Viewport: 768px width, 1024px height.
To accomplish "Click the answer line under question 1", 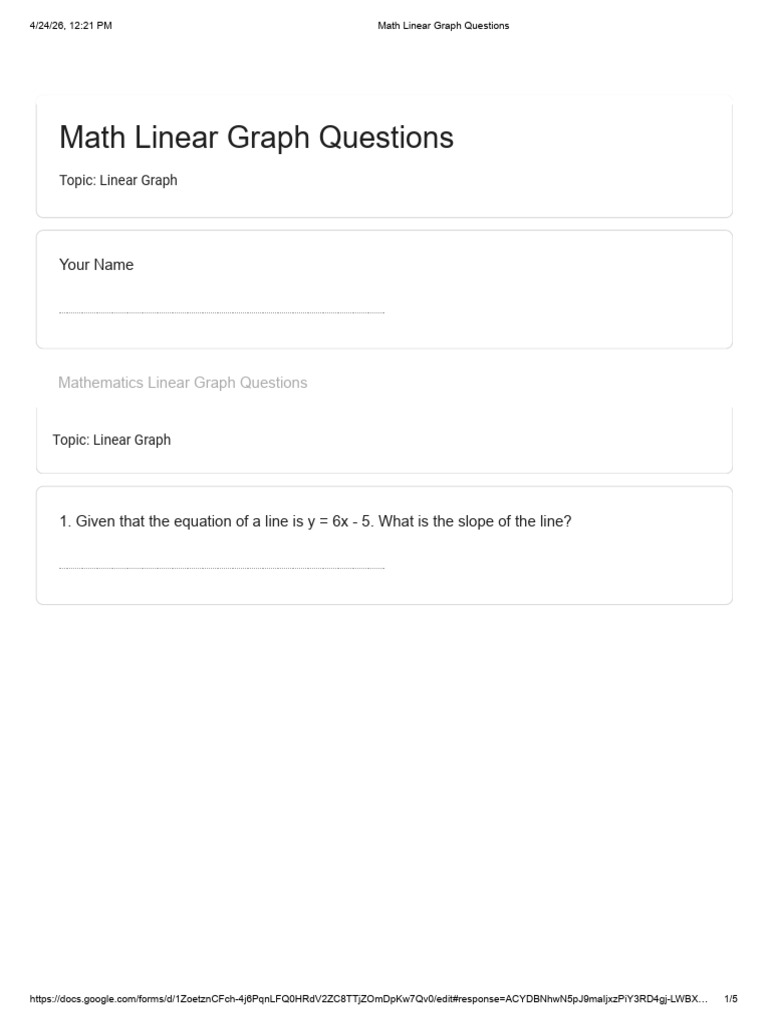I will 221,568.
